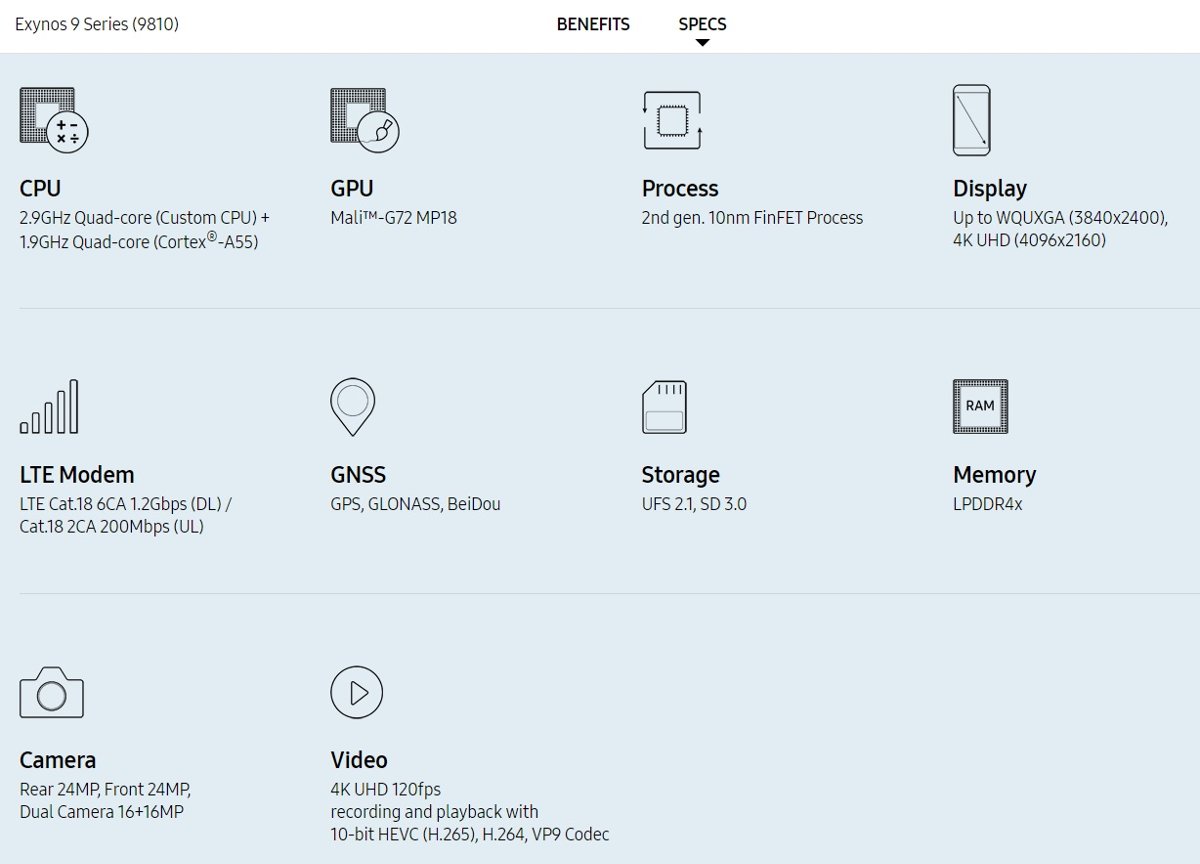Click the LPDDR4x memory text
Screen dimensions: 1200x864
point(987,504)
